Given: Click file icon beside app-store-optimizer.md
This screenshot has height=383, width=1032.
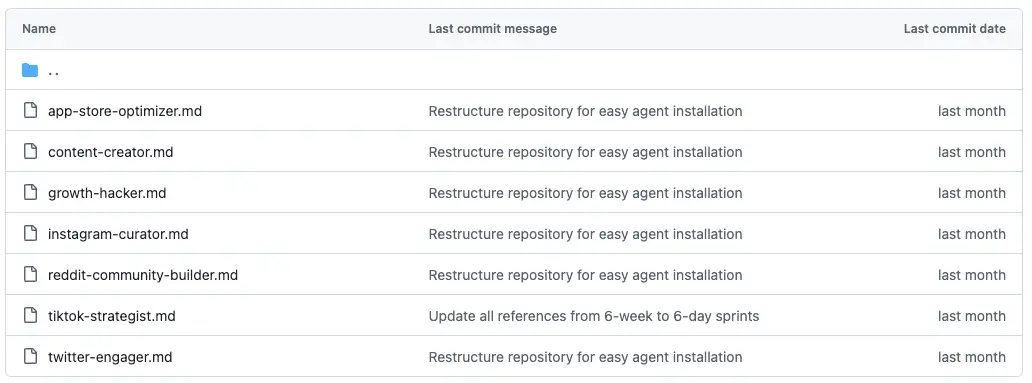Looking at the screenshot, I should tap(30, 111).
